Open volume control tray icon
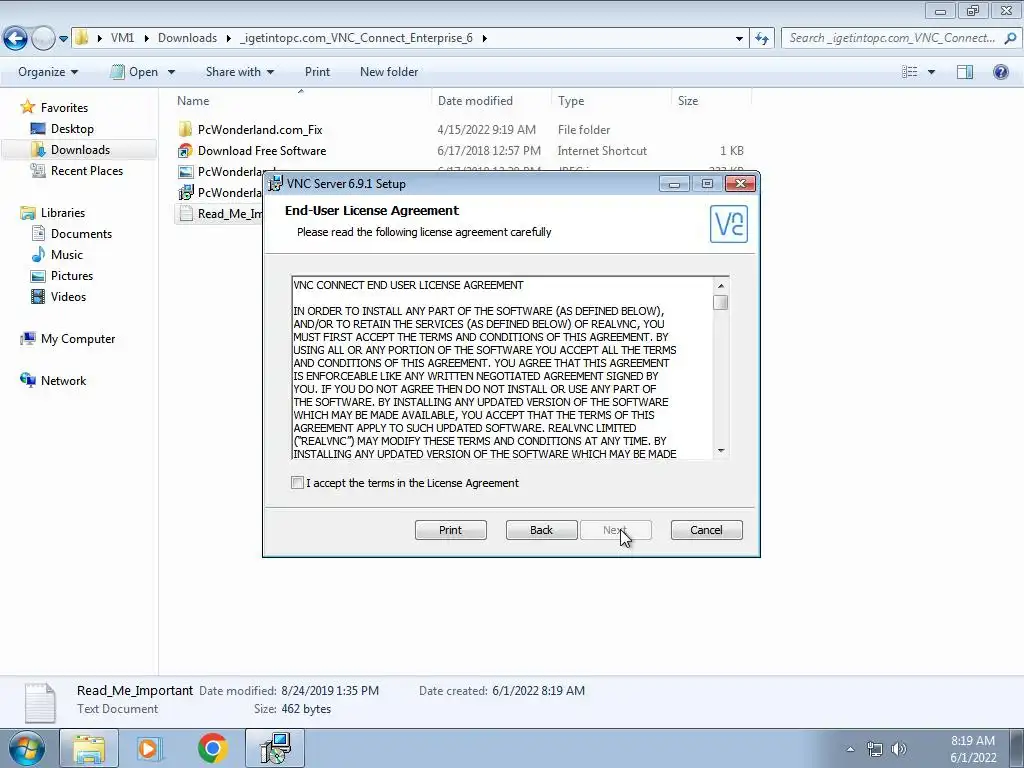 (x=899, y=749)
